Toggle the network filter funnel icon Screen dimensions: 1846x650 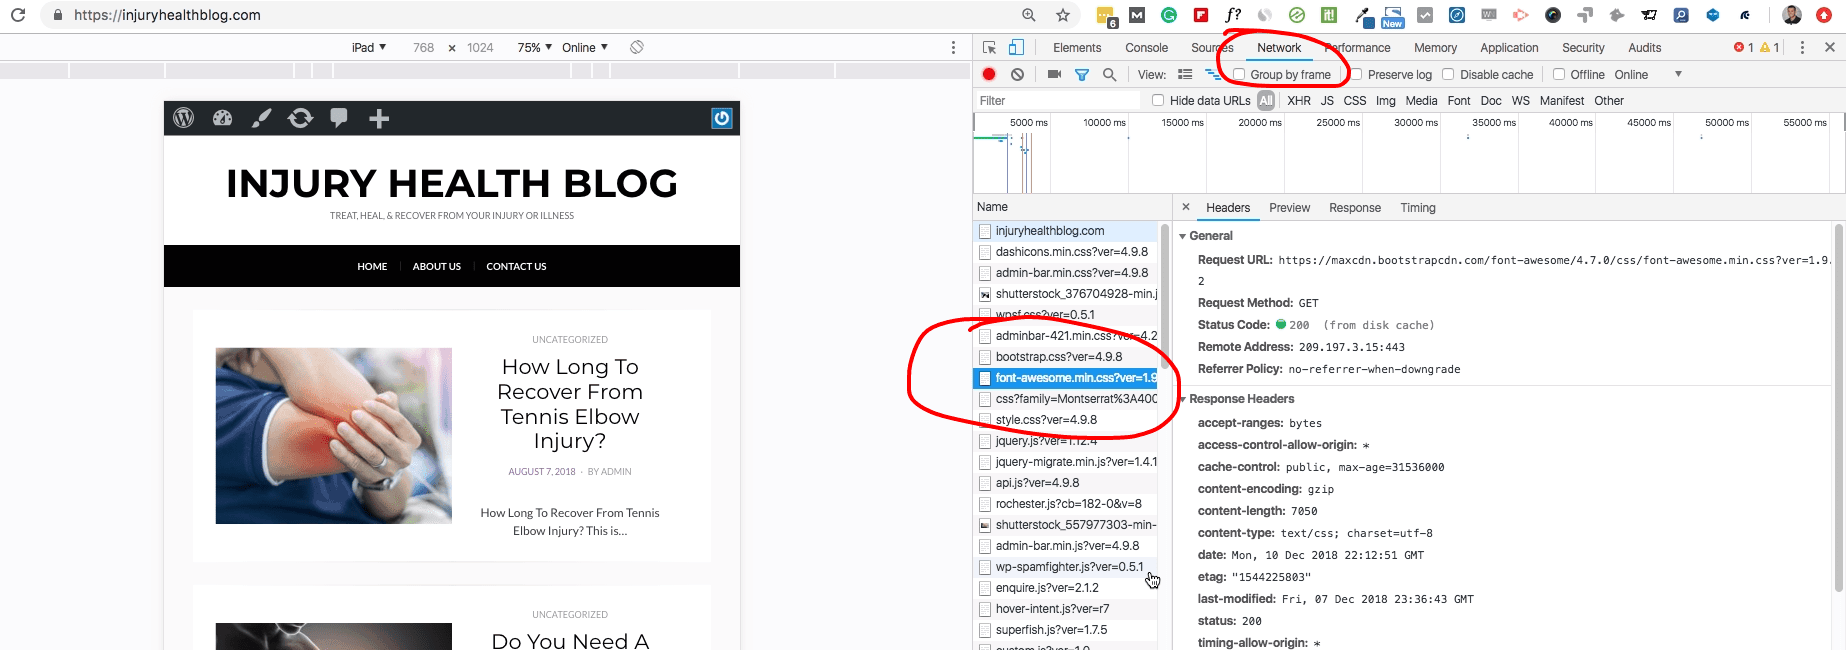(x=1082, y=74)
